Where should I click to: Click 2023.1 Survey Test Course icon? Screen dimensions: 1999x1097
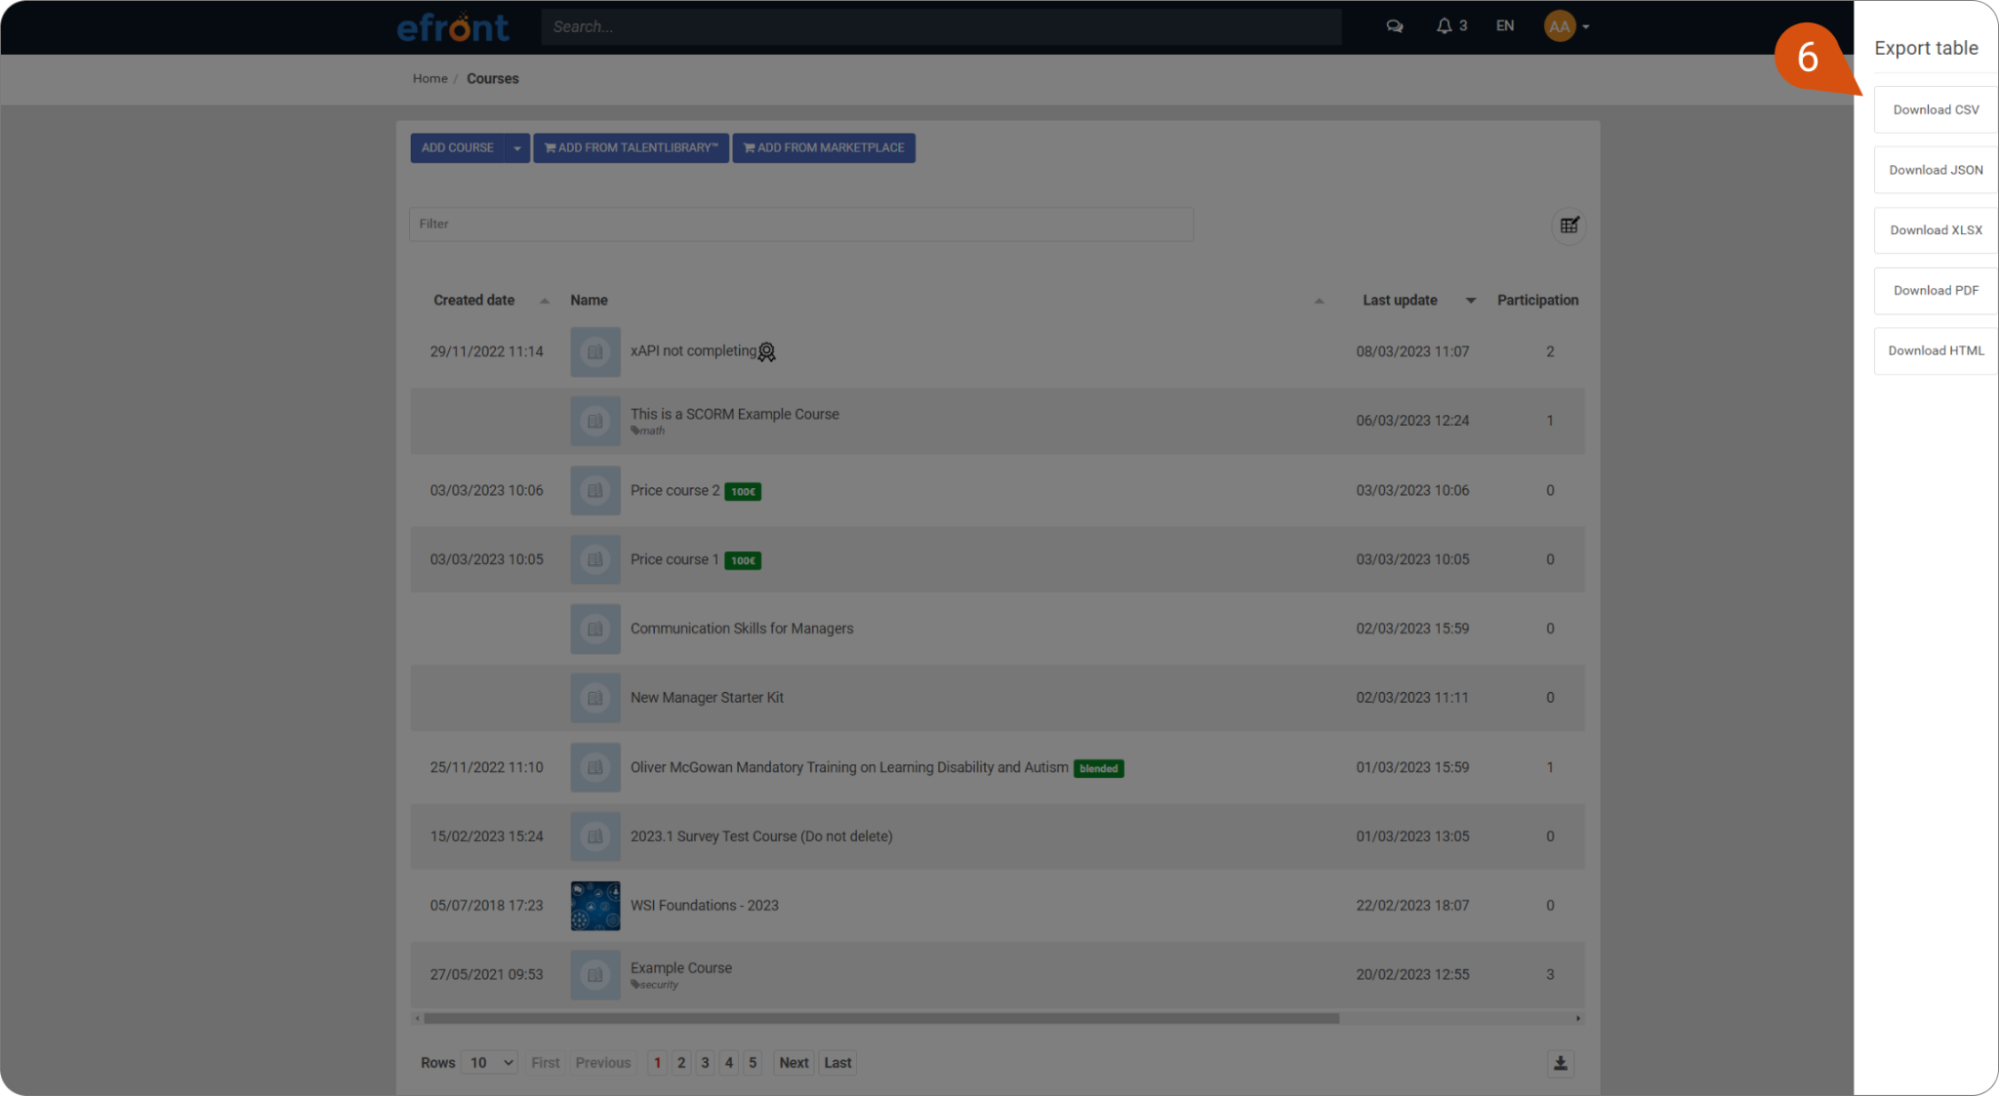click(x=595, y=836)
